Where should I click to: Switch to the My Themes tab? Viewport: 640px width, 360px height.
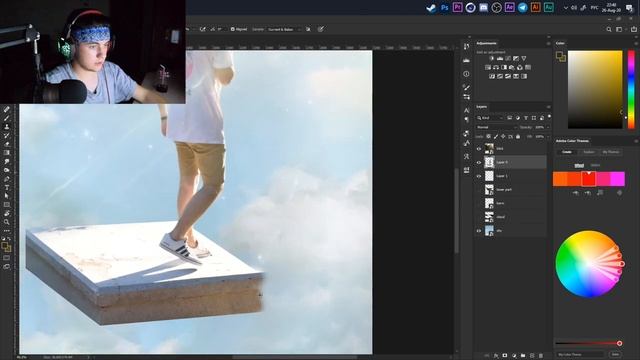point(611,152)
